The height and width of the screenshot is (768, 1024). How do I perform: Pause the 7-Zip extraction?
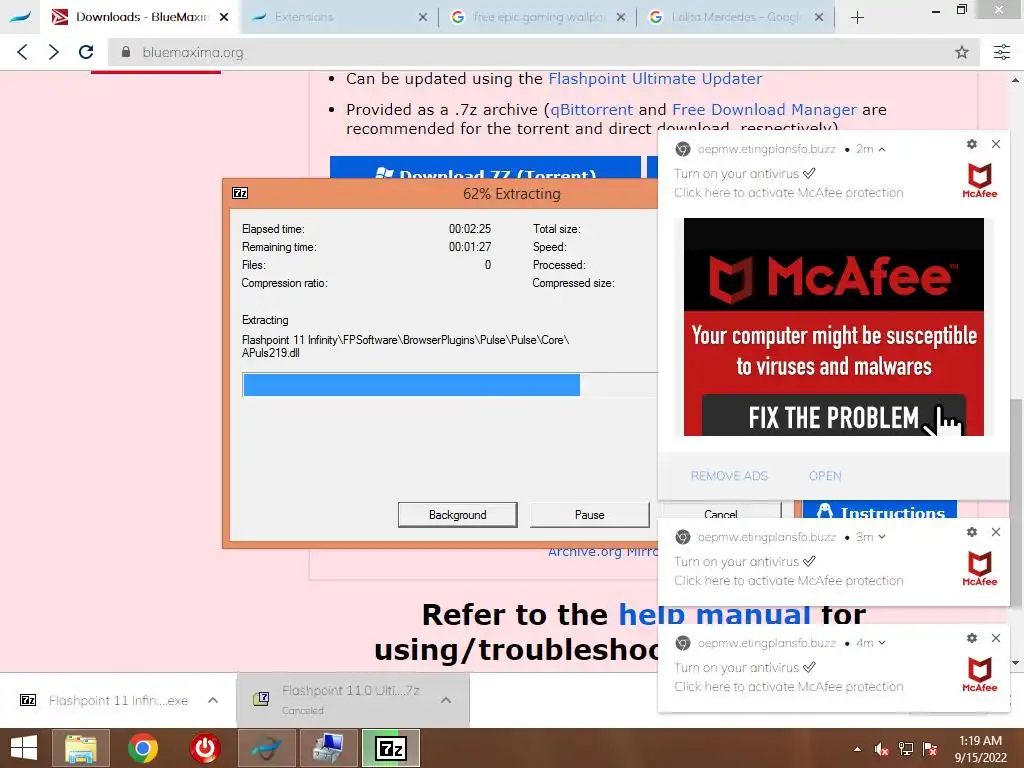pos(590,515)
